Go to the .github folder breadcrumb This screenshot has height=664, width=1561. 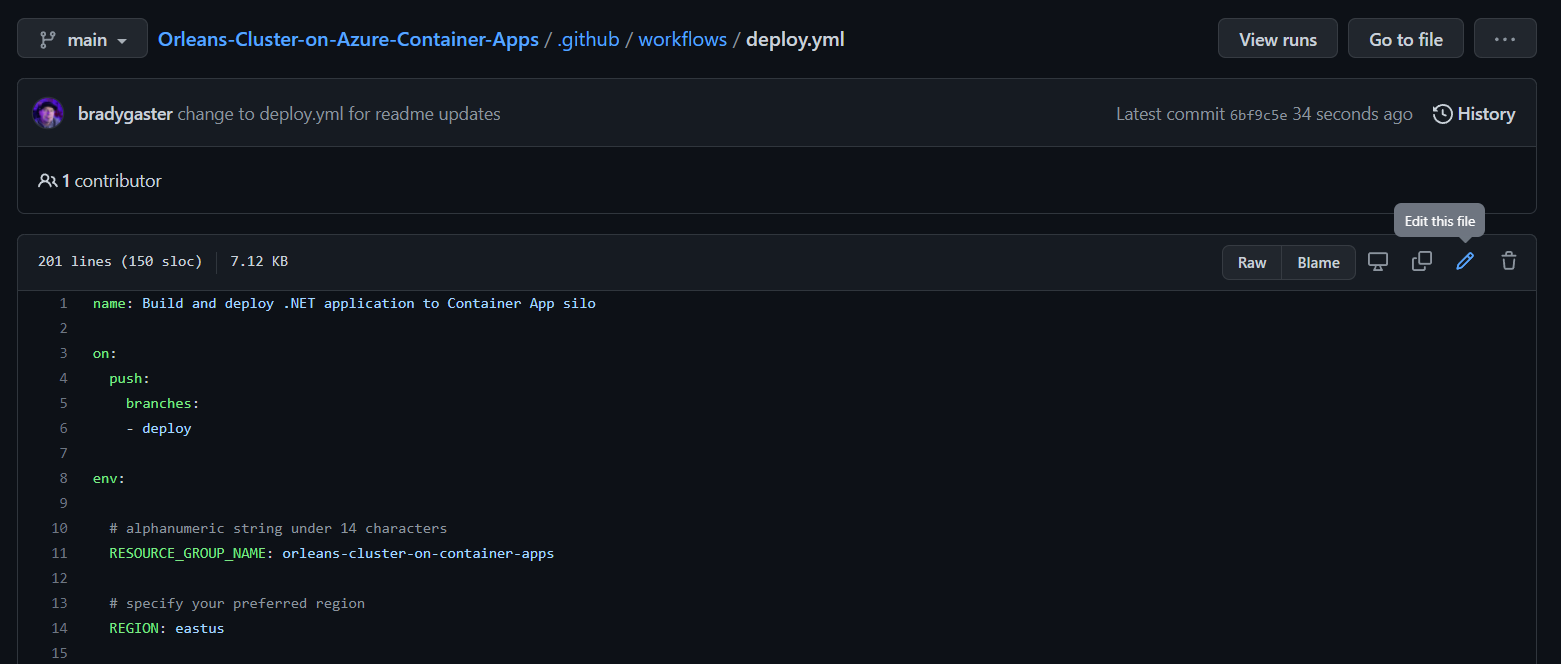588,40
